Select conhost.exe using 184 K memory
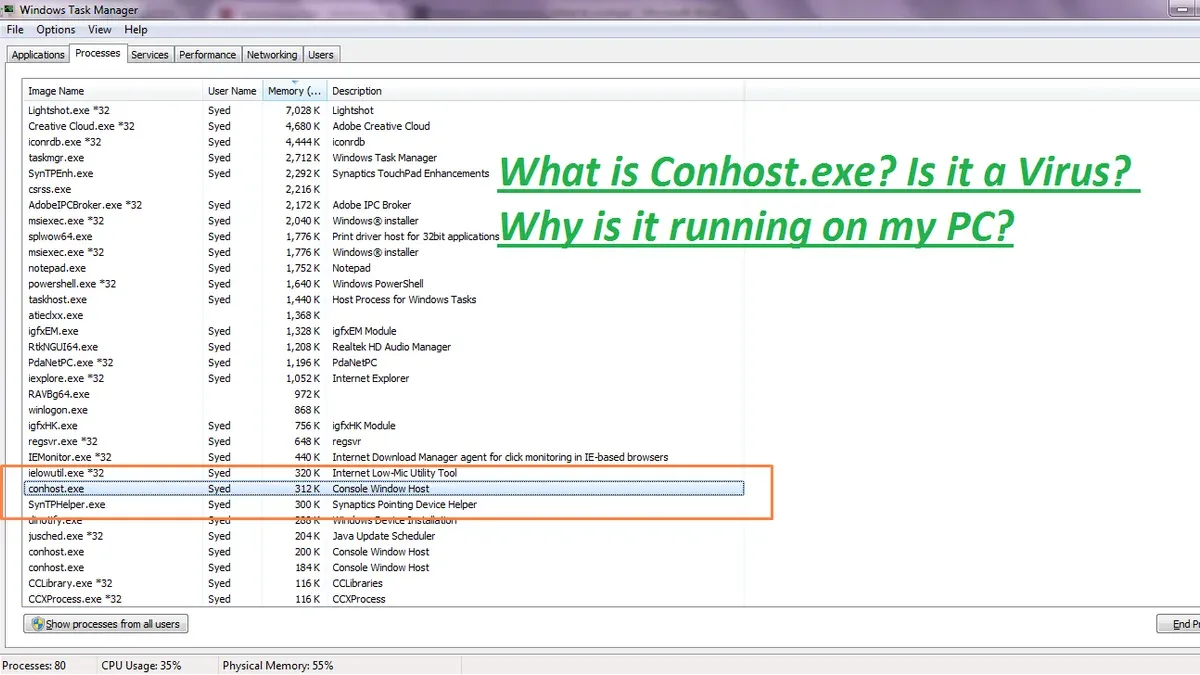The width and height of the screenshot is (1200, 675). pyautogui.click(x=384, y=567)
